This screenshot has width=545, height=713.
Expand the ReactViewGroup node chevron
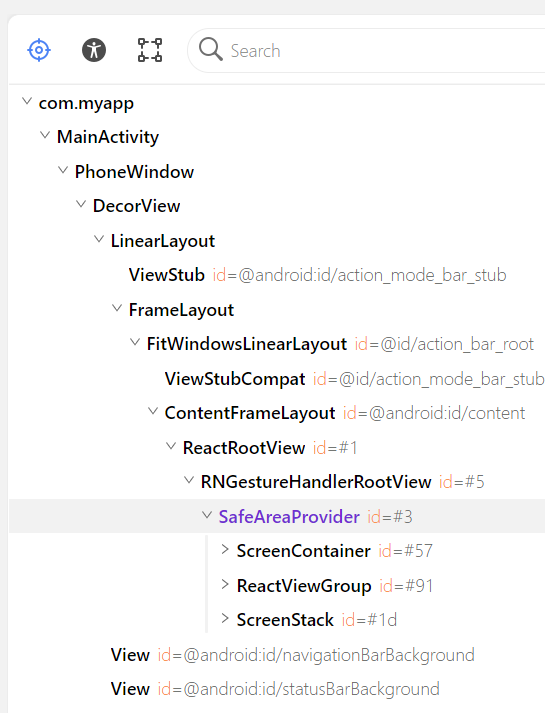tap(225, 584)
